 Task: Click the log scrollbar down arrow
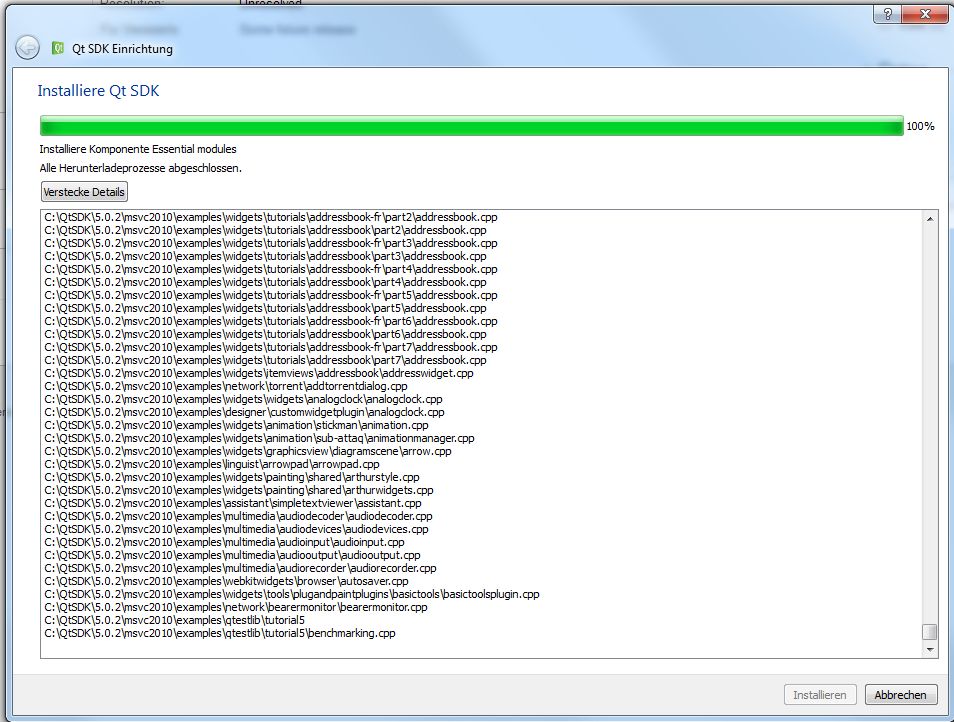[930, 649]
